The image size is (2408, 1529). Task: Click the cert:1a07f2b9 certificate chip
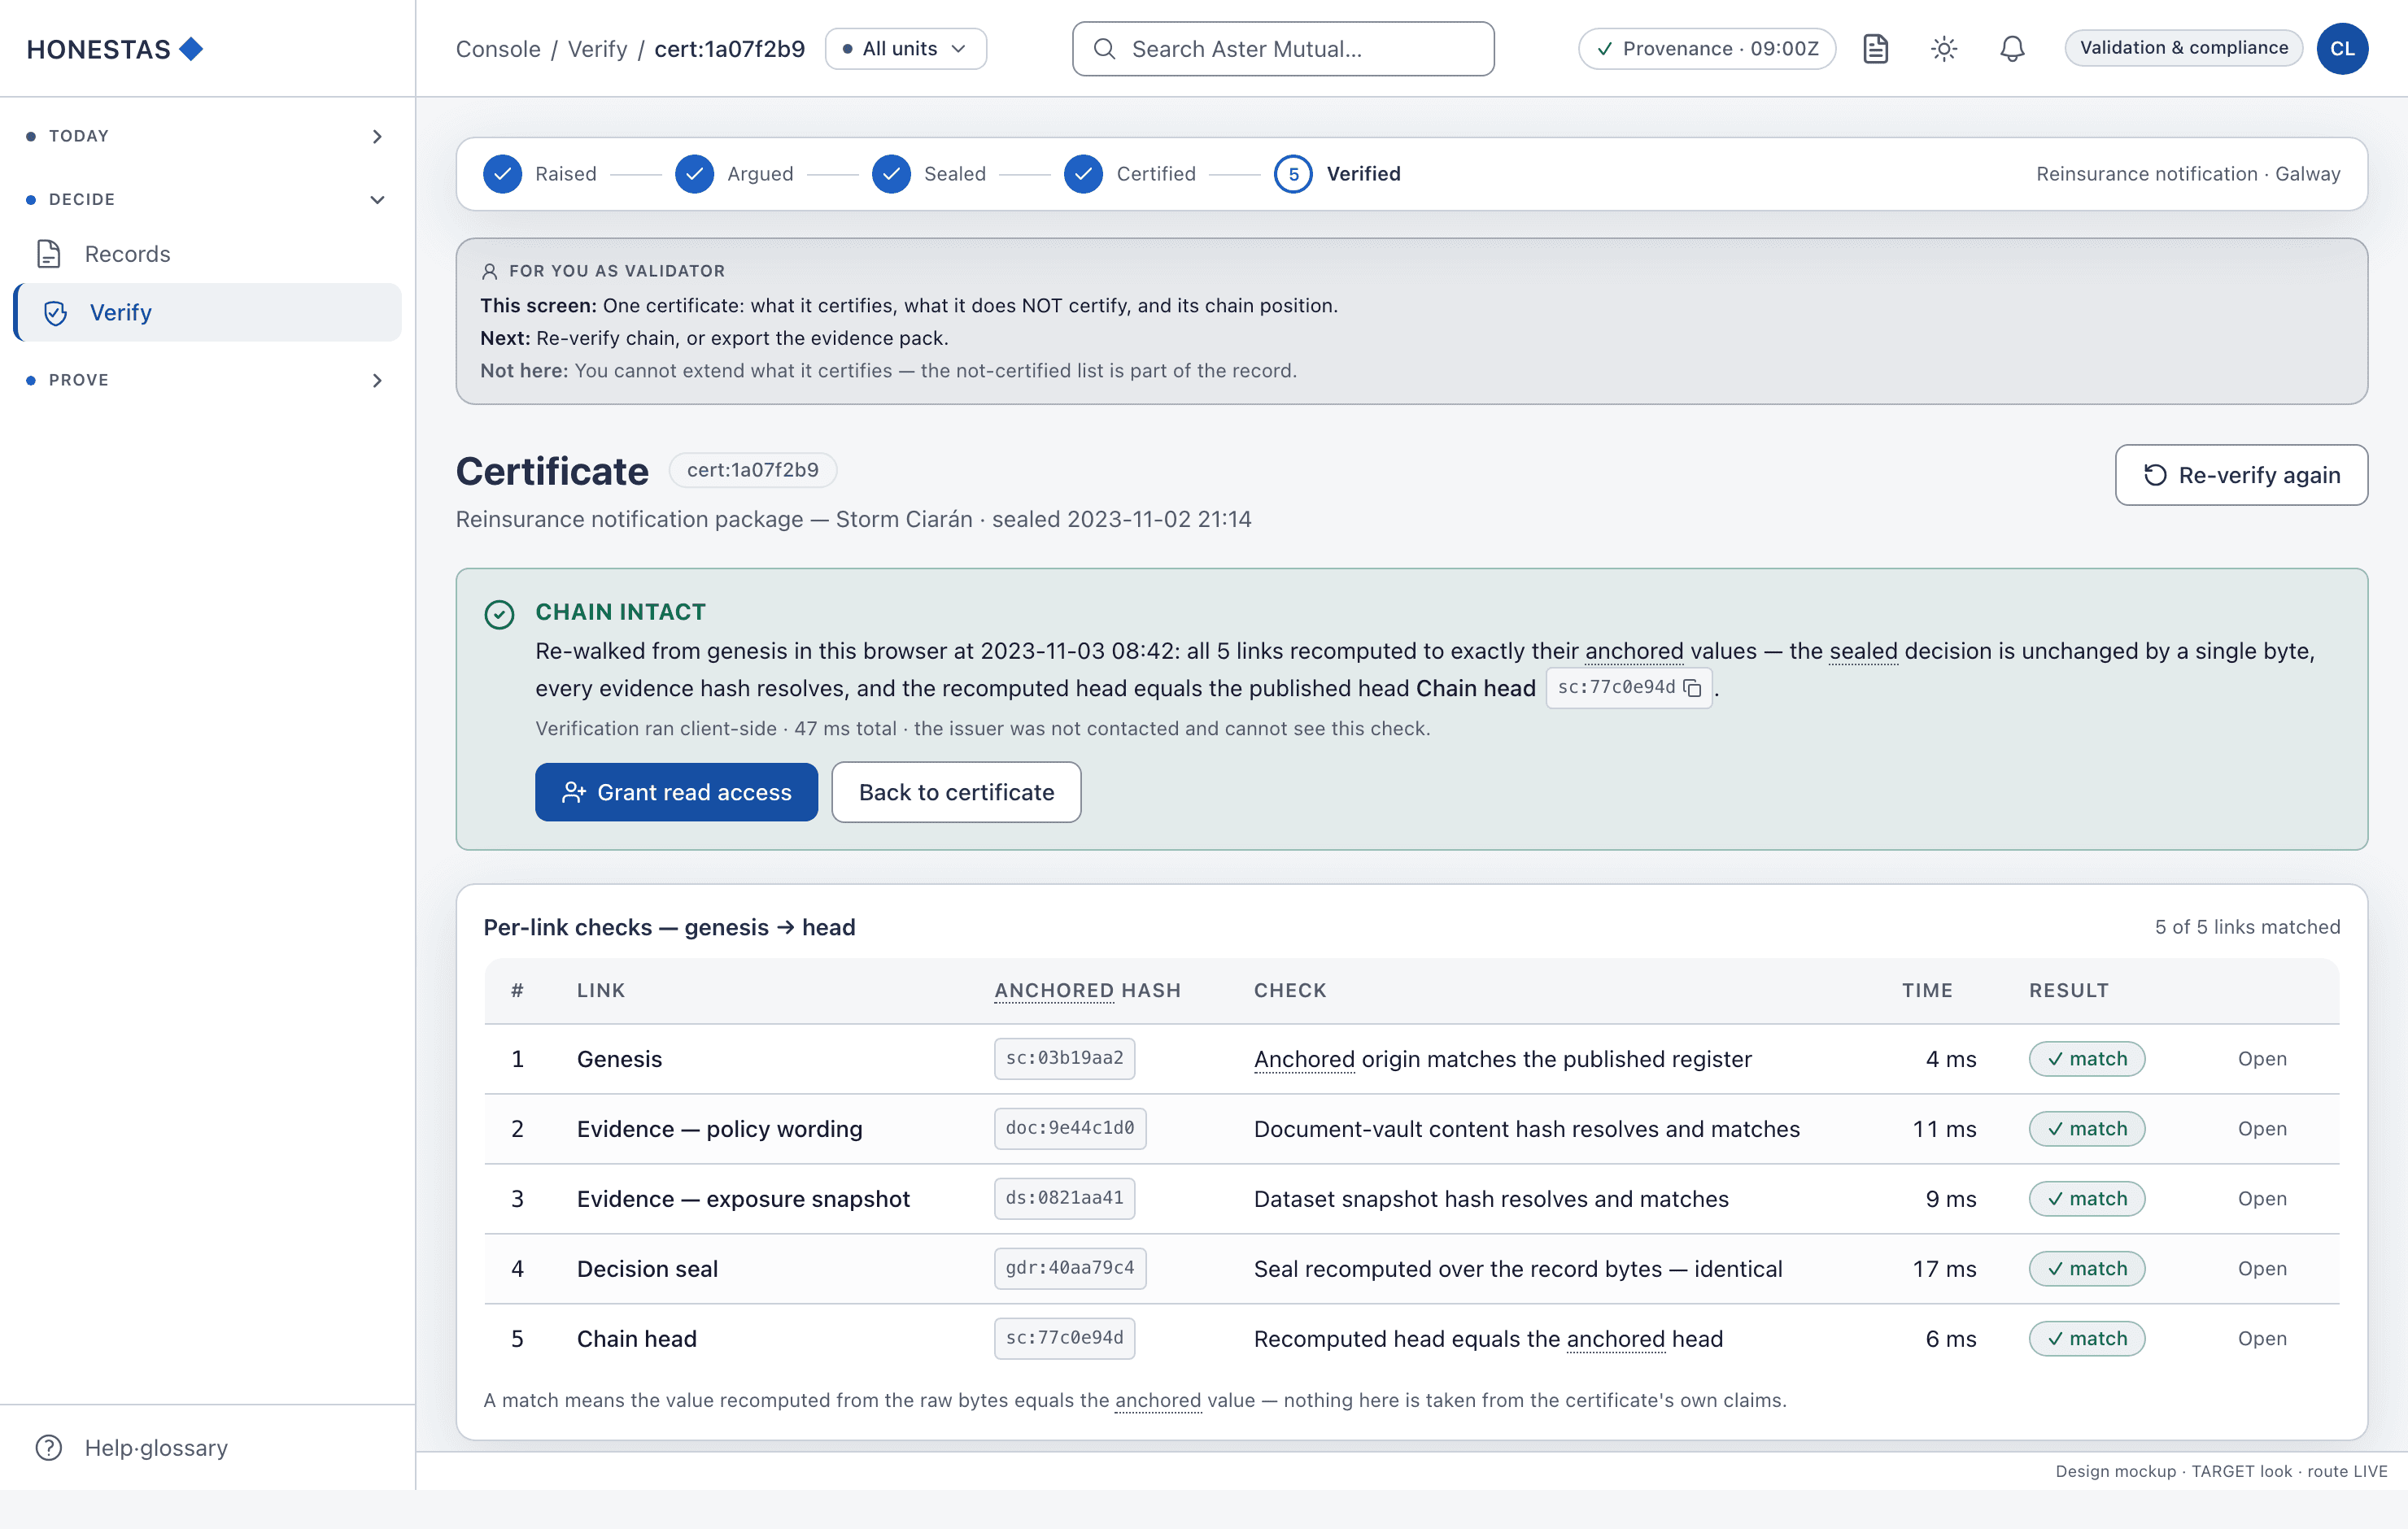point(752,469)
